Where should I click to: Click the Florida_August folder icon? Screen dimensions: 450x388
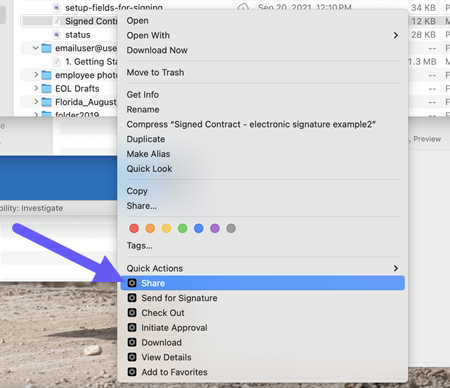(x=46, y=102)
